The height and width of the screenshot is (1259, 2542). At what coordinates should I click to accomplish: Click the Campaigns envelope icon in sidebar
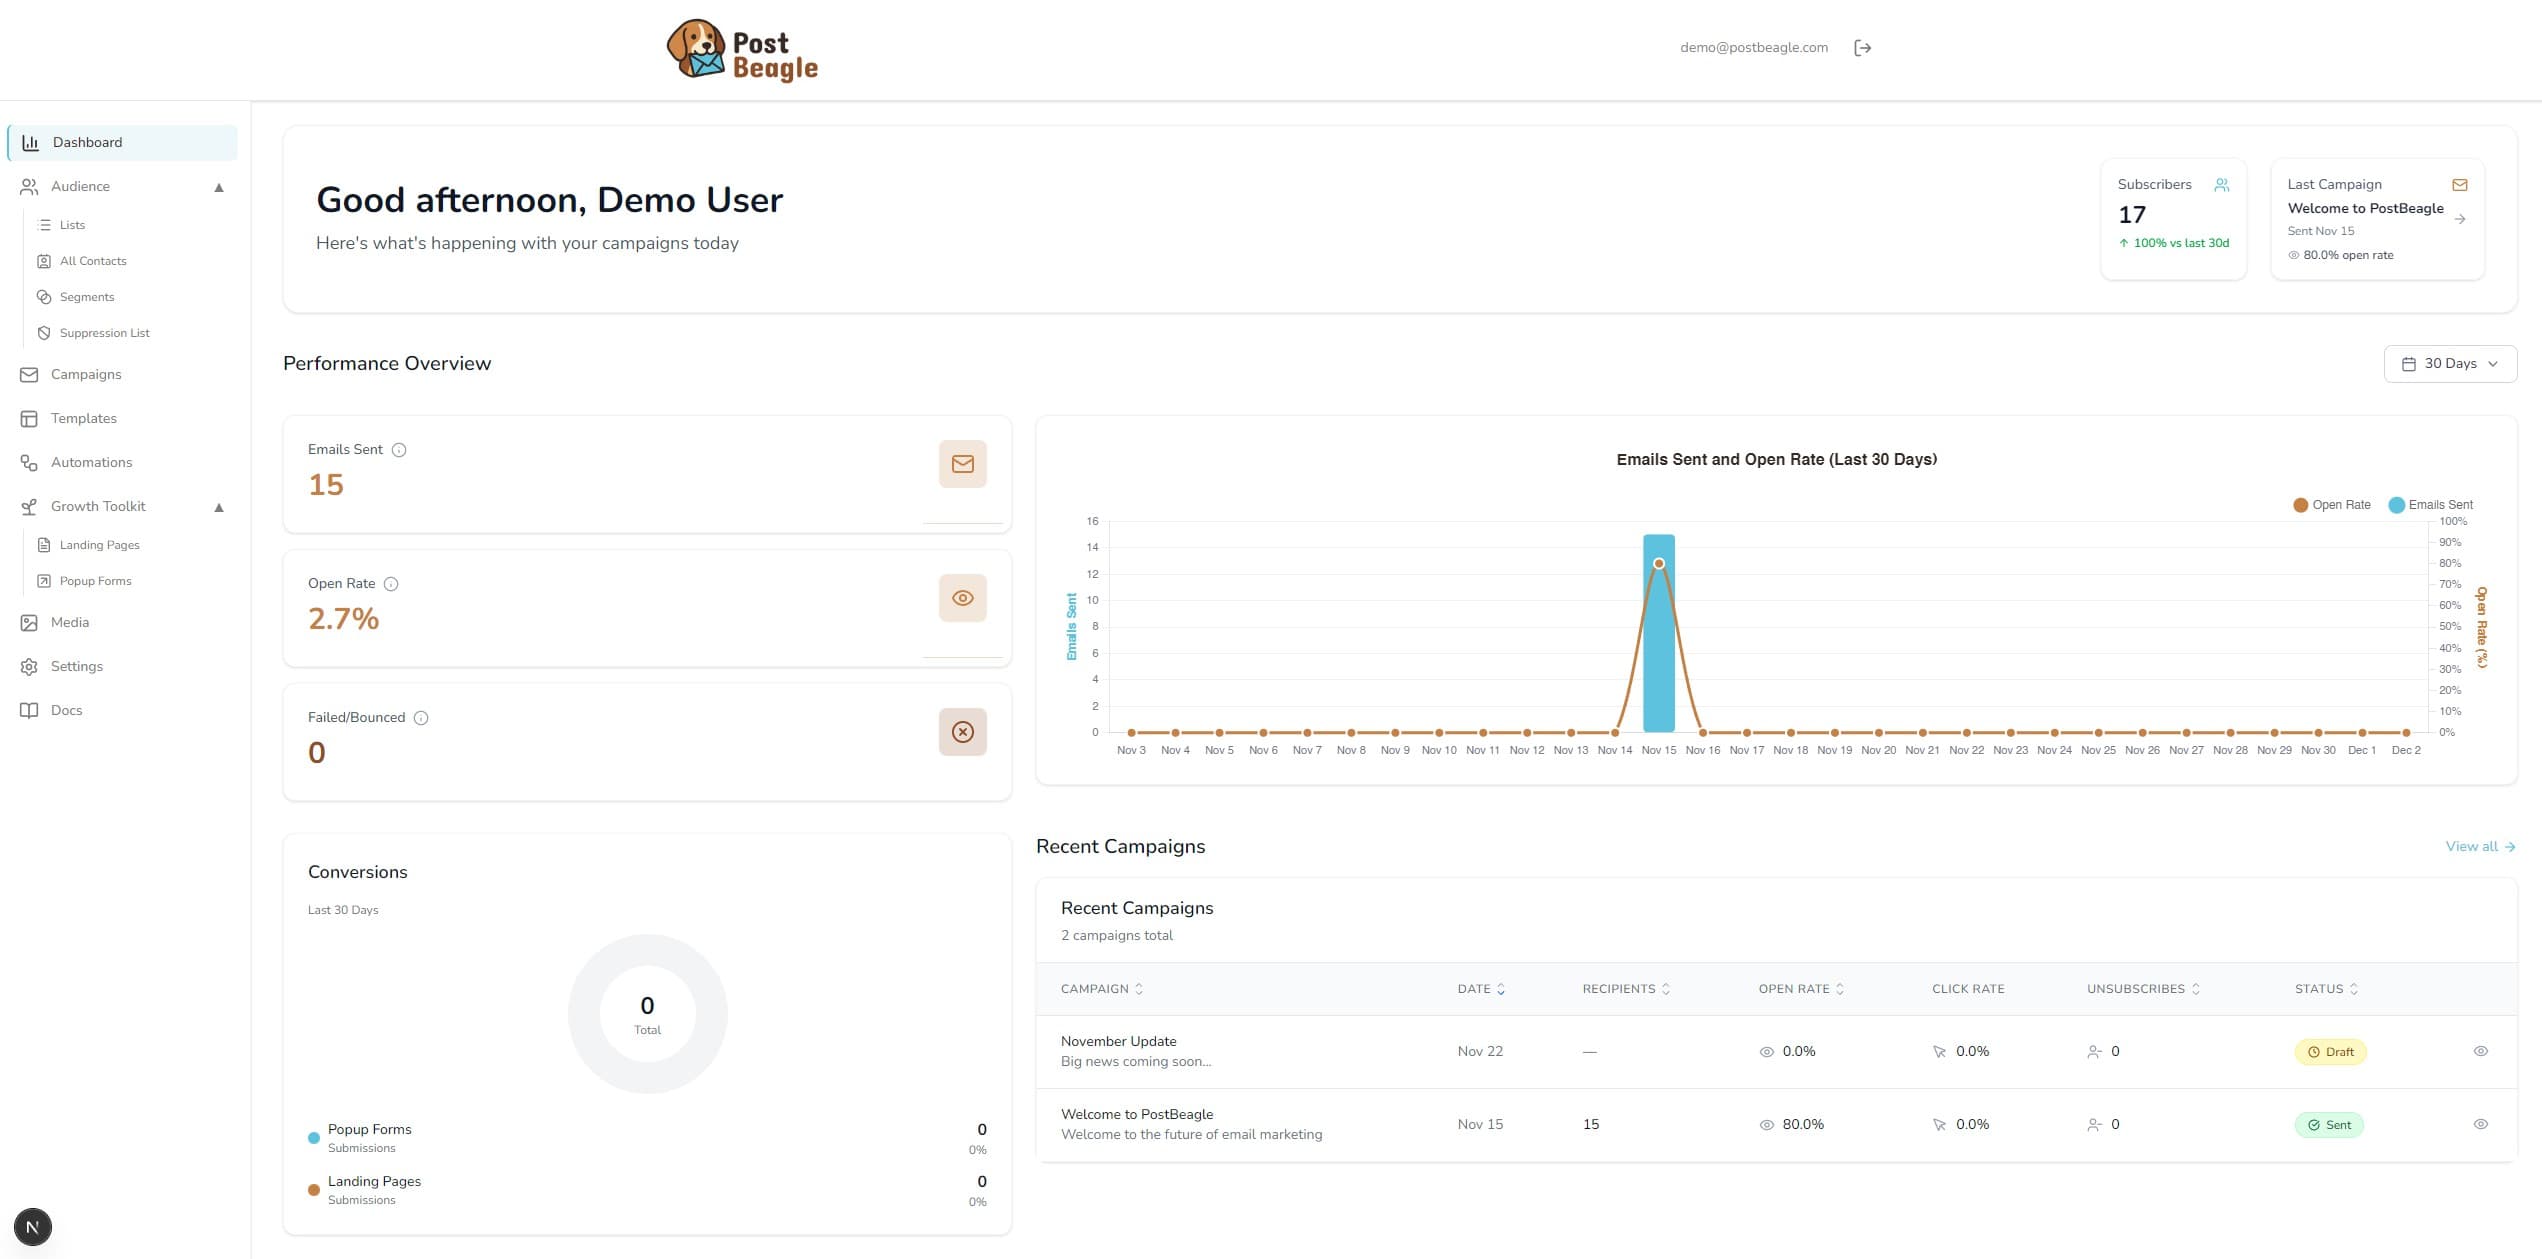pyautogui.click(x=29, y=375)
